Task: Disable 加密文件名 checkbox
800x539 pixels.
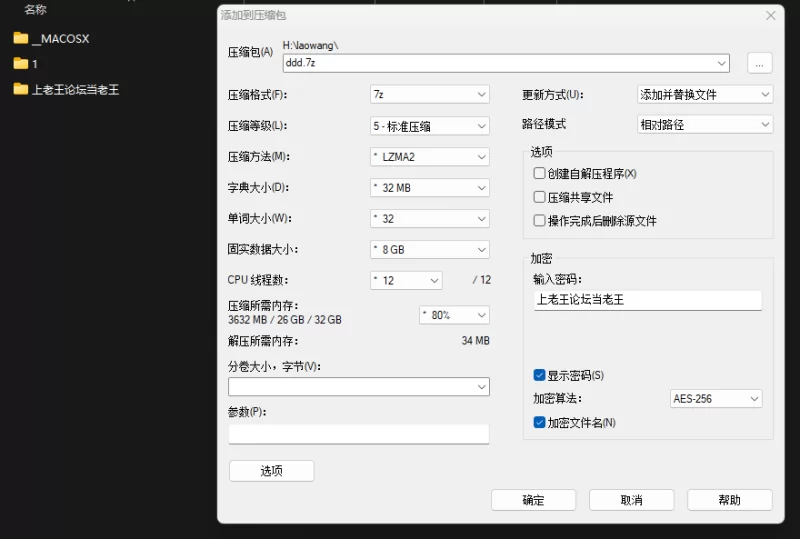Action: (x=540, y=423)
